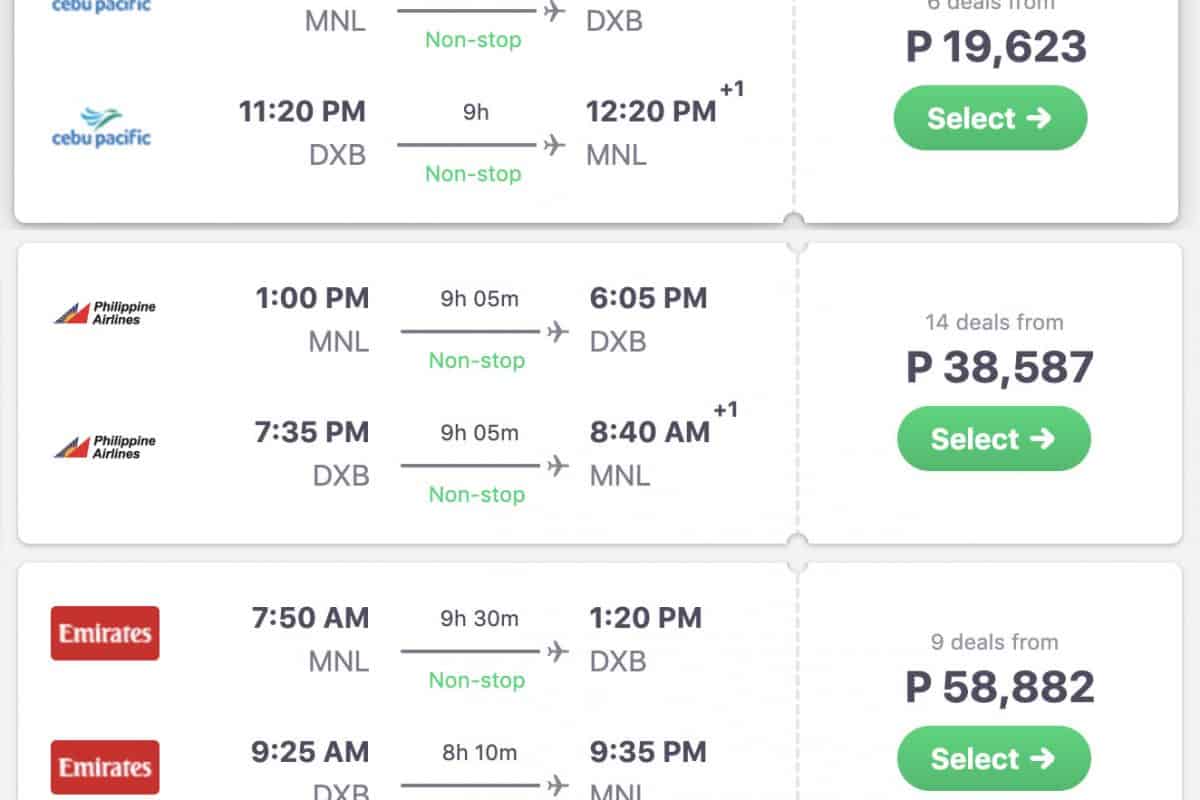Click the 1:20 PM DXB arrival time
Image resolution: width=1200 pixels, height=800 pixels.
tap(645, 618)
